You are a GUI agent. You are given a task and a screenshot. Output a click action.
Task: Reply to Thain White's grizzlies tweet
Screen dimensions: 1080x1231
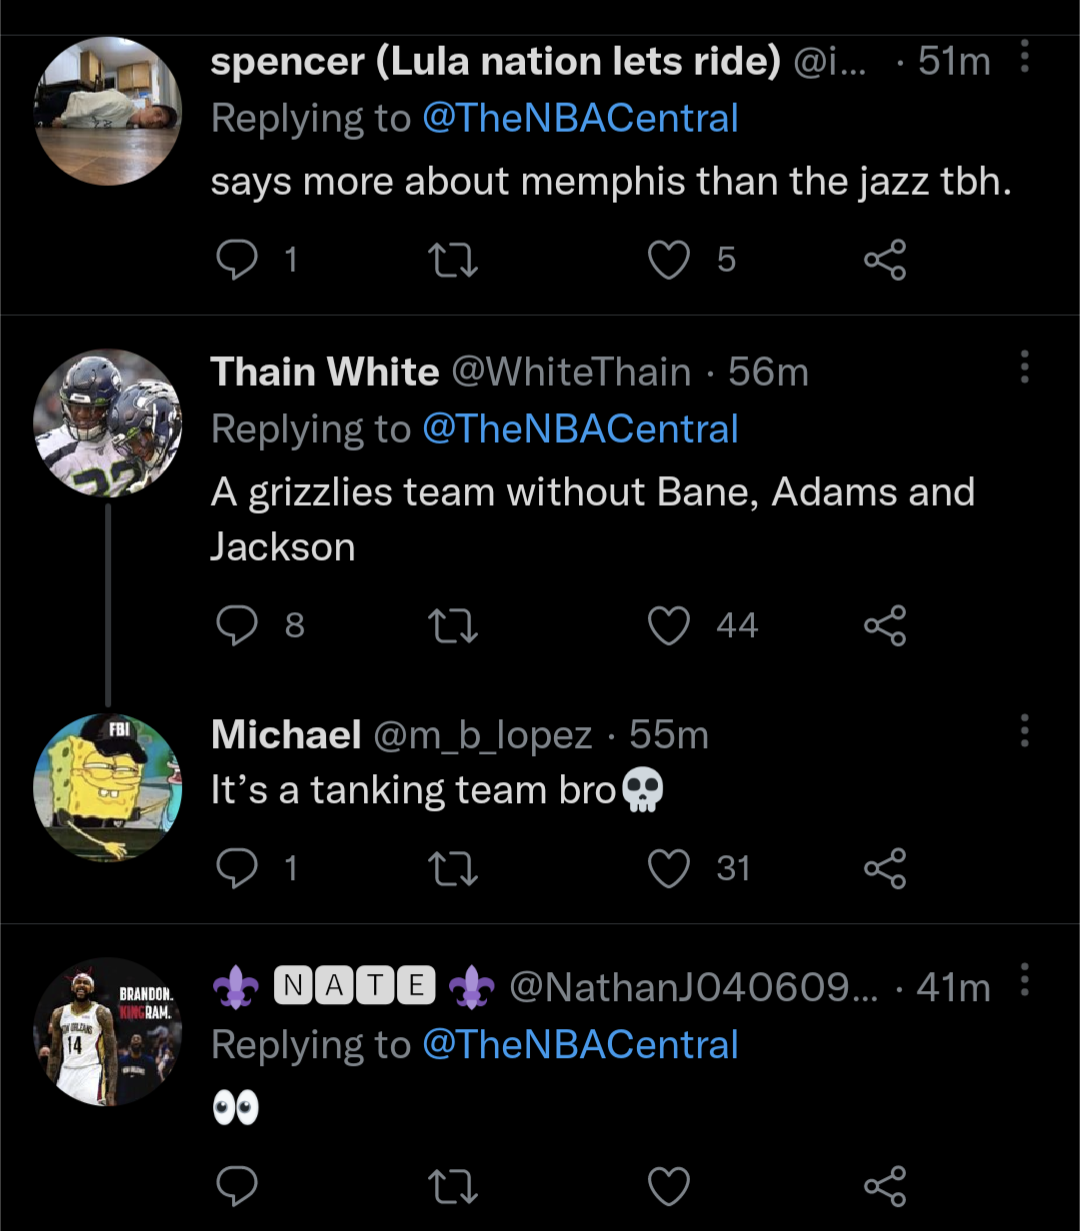pos(237,626)
